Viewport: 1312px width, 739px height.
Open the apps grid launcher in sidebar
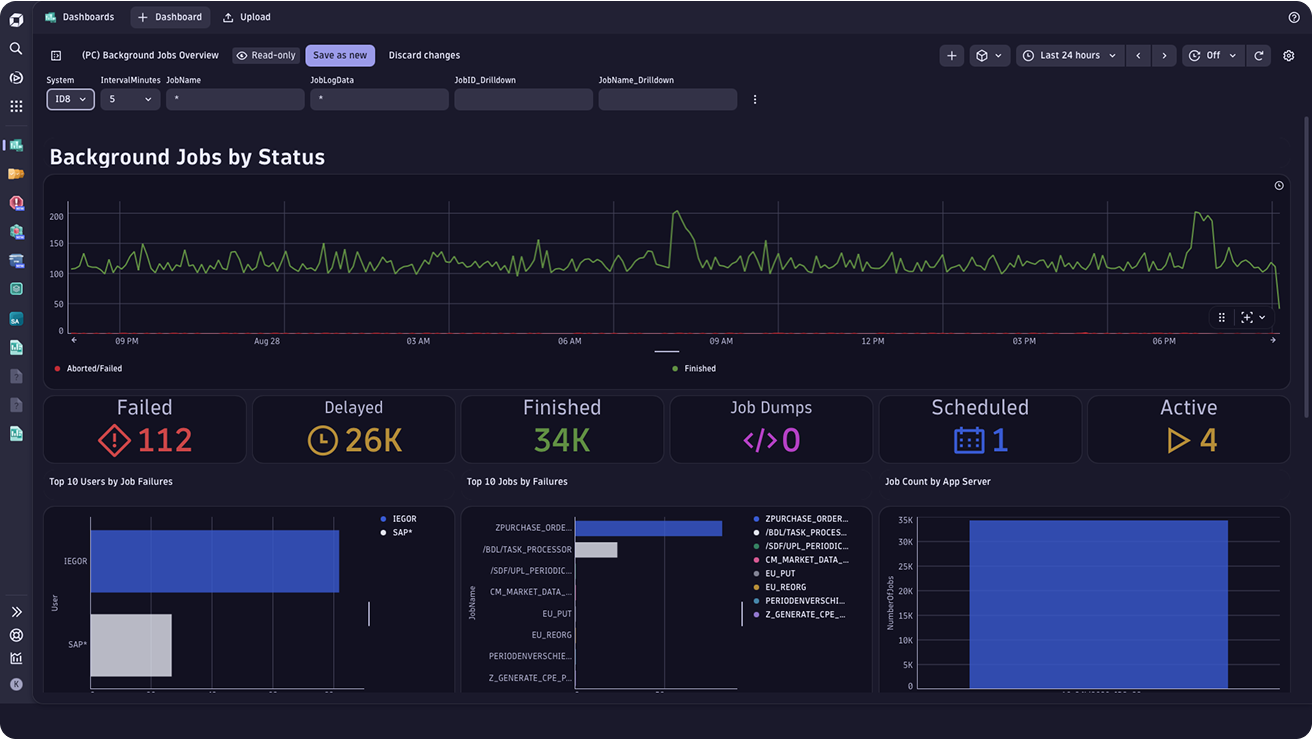click(x=16, y=106)
